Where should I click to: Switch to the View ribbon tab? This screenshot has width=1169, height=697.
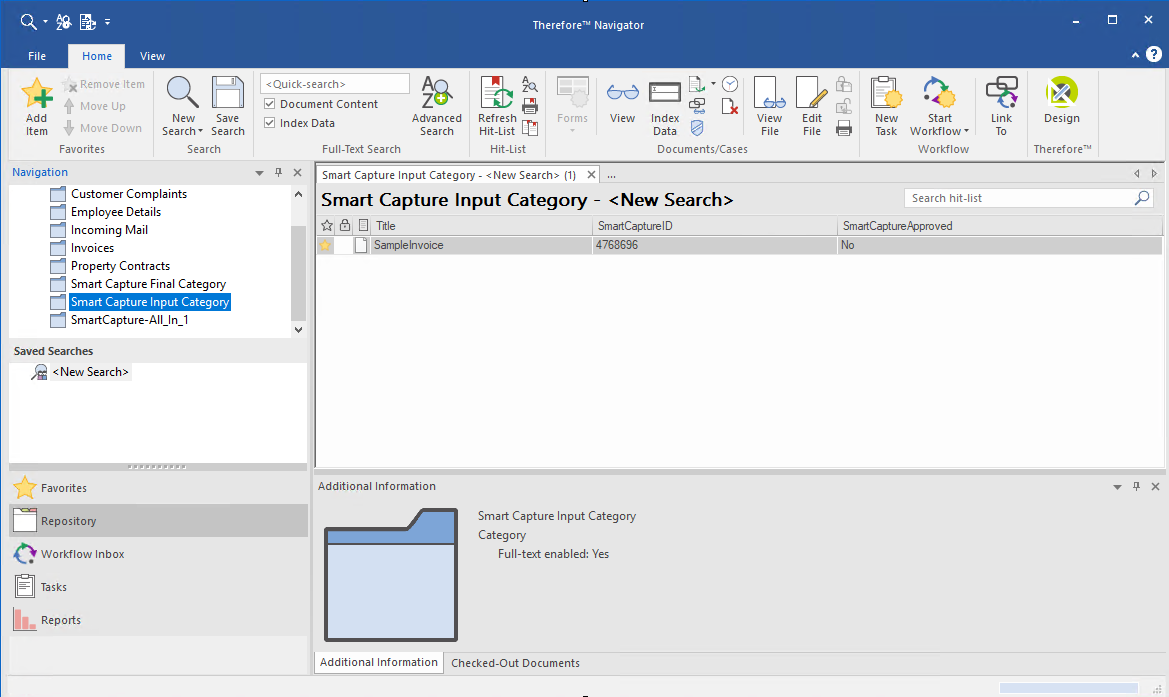(152, 56)
